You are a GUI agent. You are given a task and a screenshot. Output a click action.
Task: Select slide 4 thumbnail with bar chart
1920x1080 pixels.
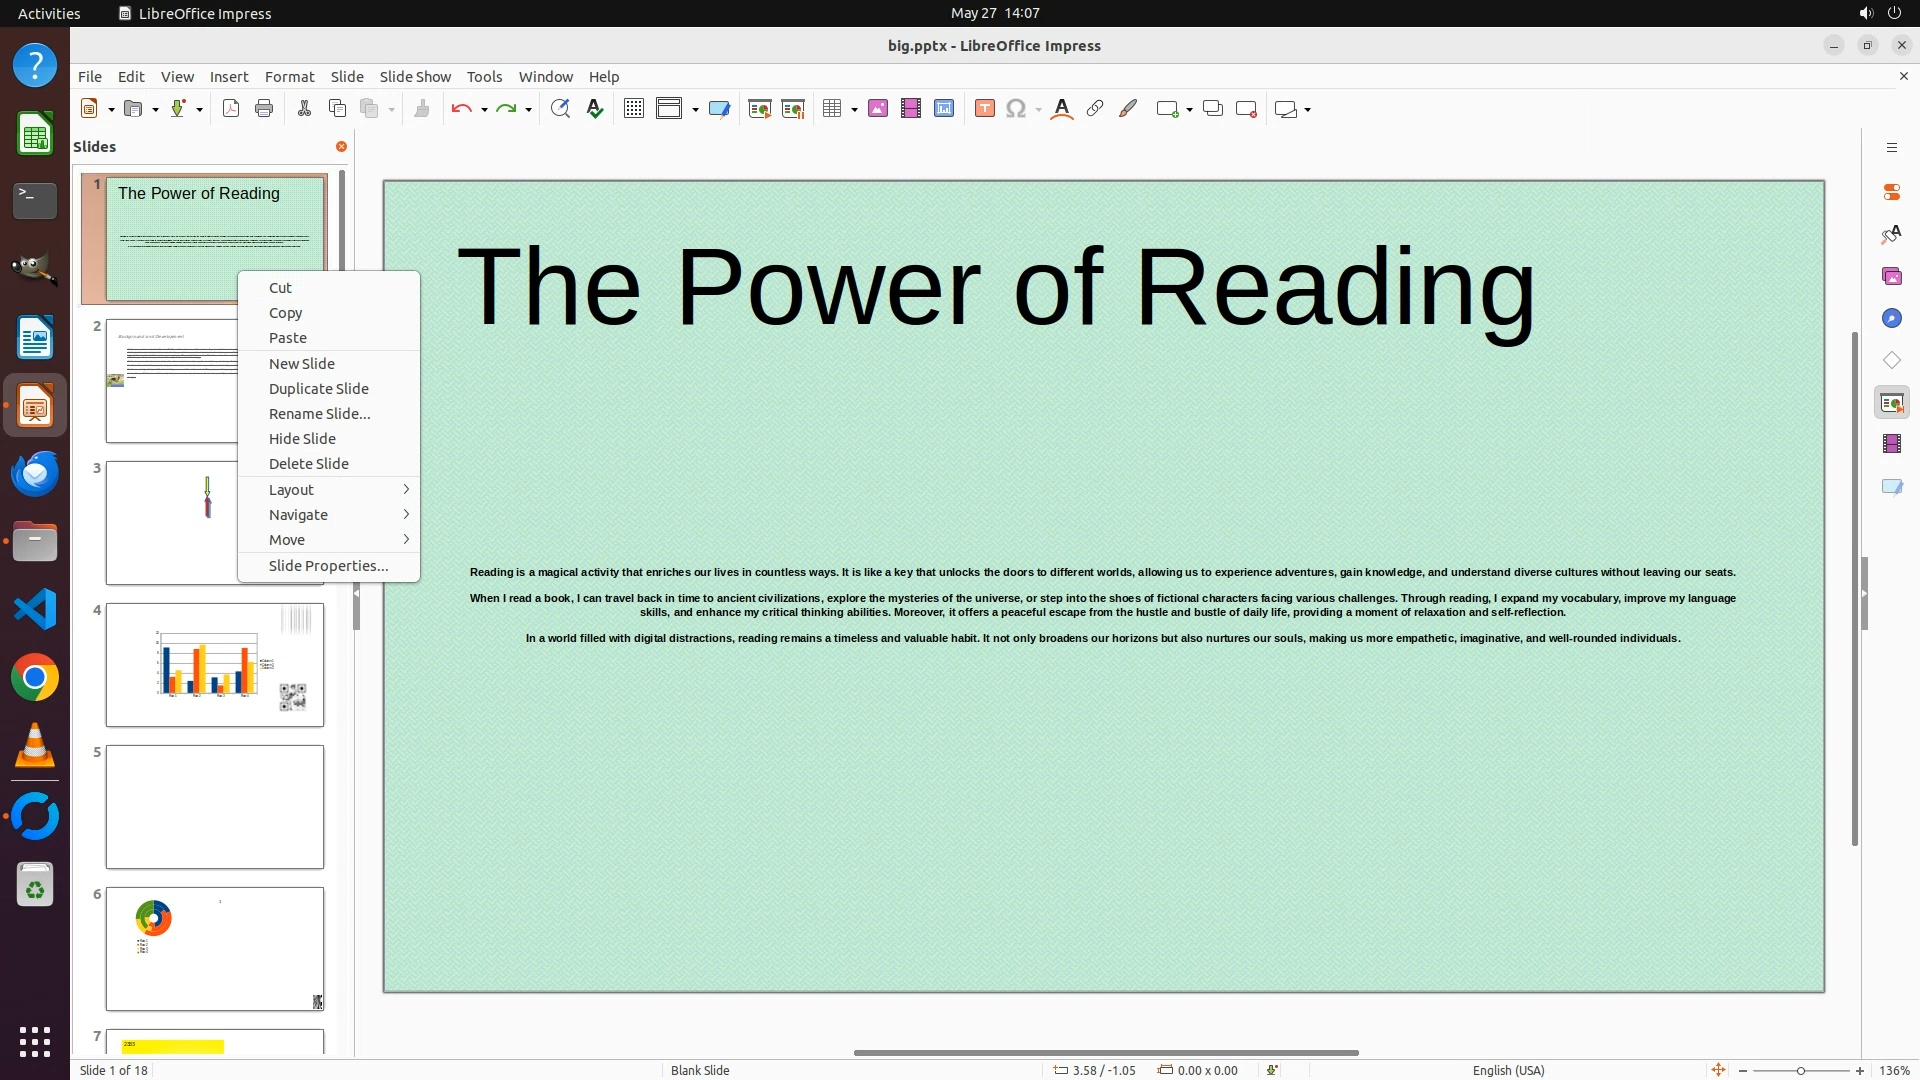(215, 665)
